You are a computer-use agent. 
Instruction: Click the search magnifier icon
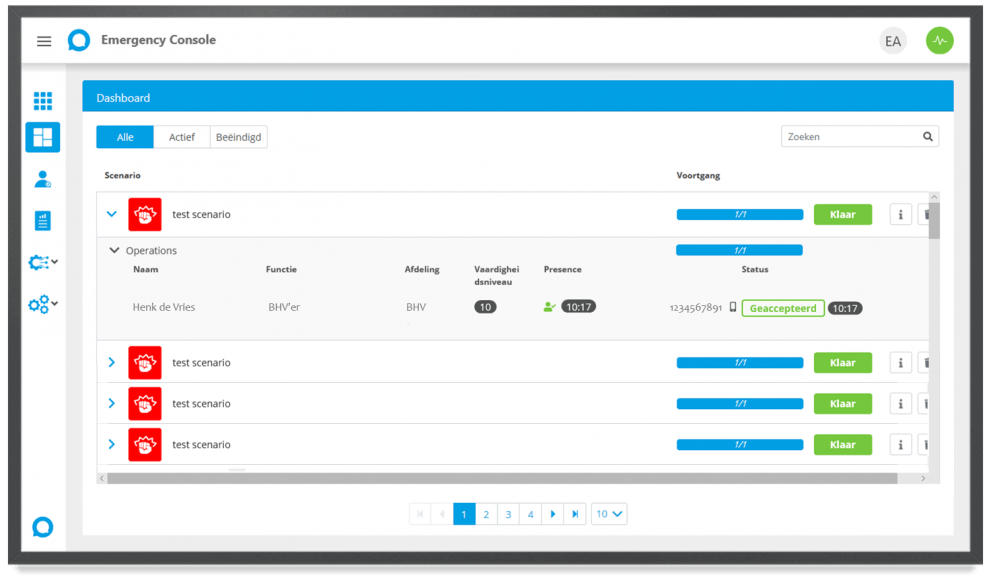(928, 137)
